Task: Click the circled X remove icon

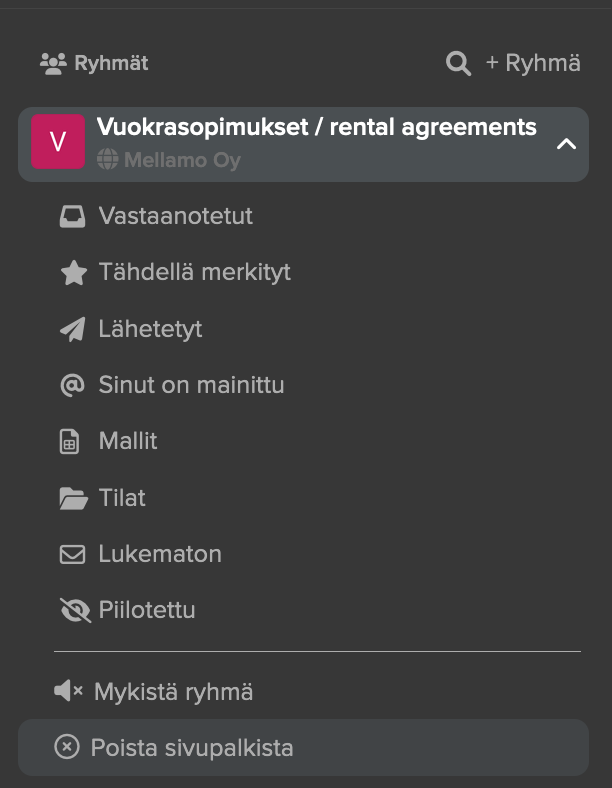Action: point(67,746)
